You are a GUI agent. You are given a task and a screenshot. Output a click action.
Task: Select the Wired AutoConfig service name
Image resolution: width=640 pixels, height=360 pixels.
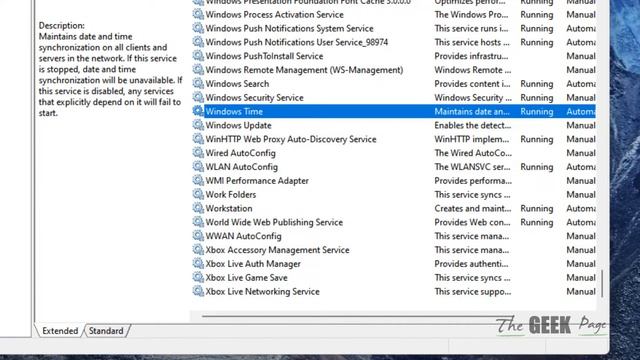pos(240,153)
